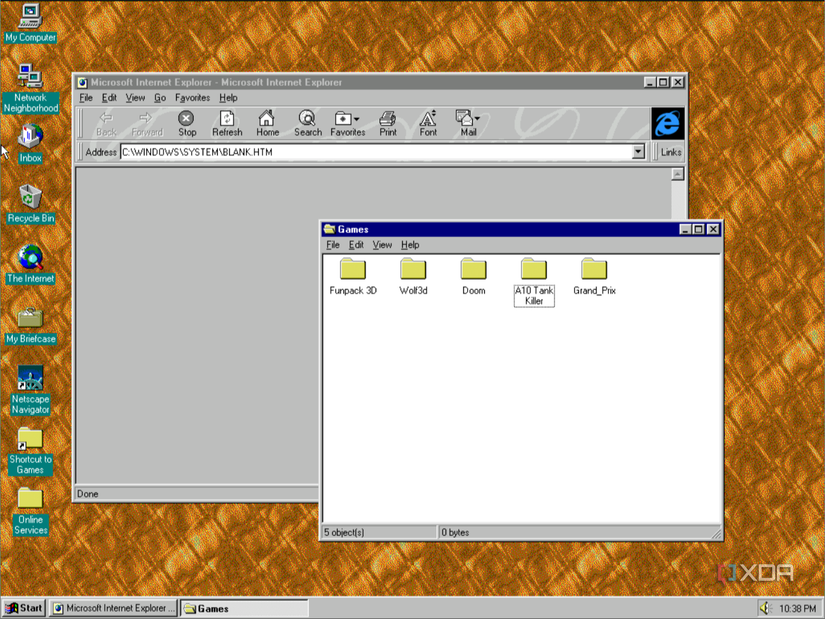Expand the Address bar history dropdown
Image resolution: width=825 pixels, height=619 pixels.
click(x=638, y=152)
